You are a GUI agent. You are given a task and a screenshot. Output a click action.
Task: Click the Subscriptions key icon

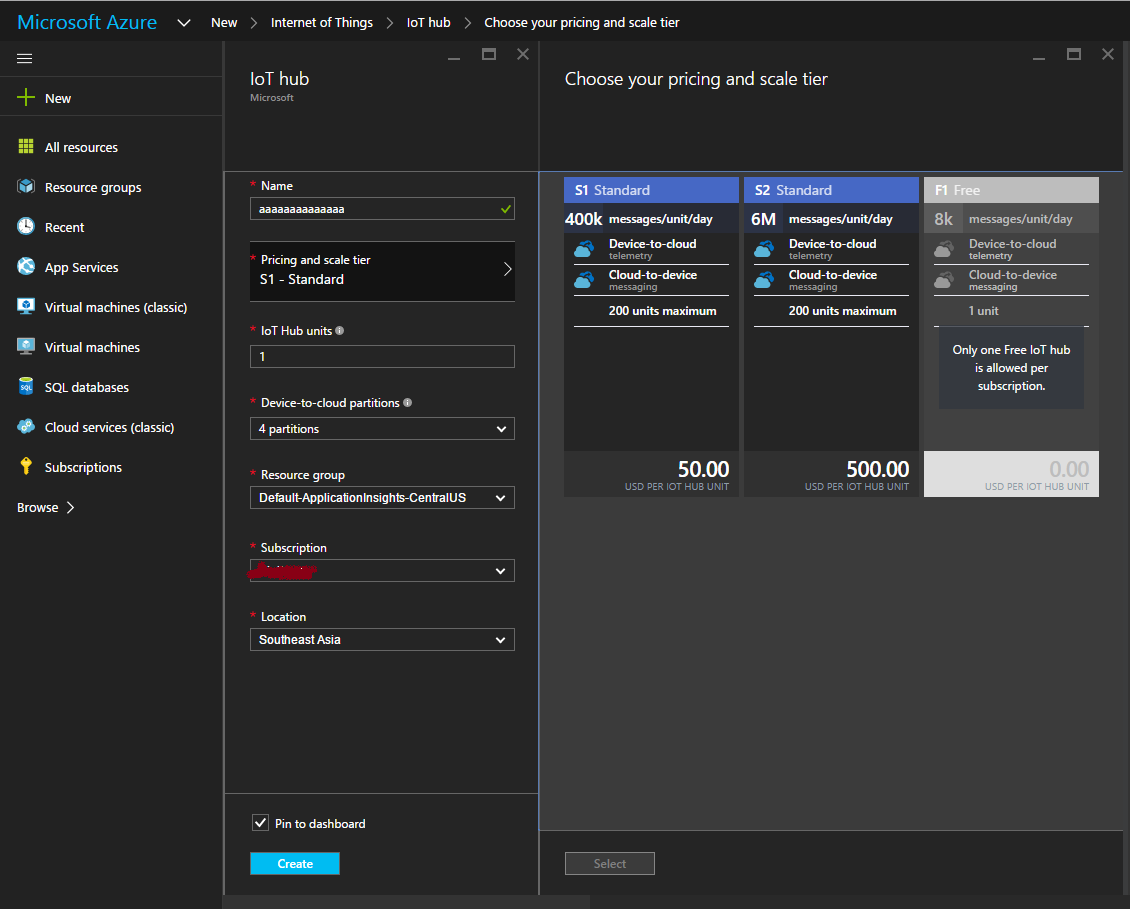point(26,466)
